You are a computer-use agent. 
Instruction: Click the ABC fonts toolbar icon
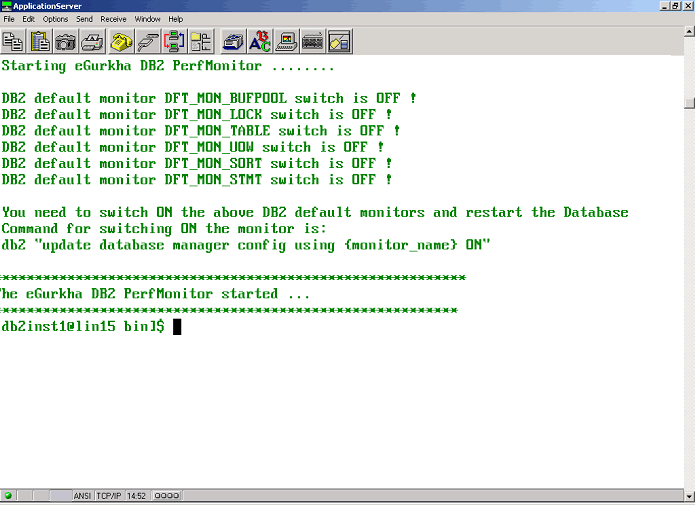(260, 42)
